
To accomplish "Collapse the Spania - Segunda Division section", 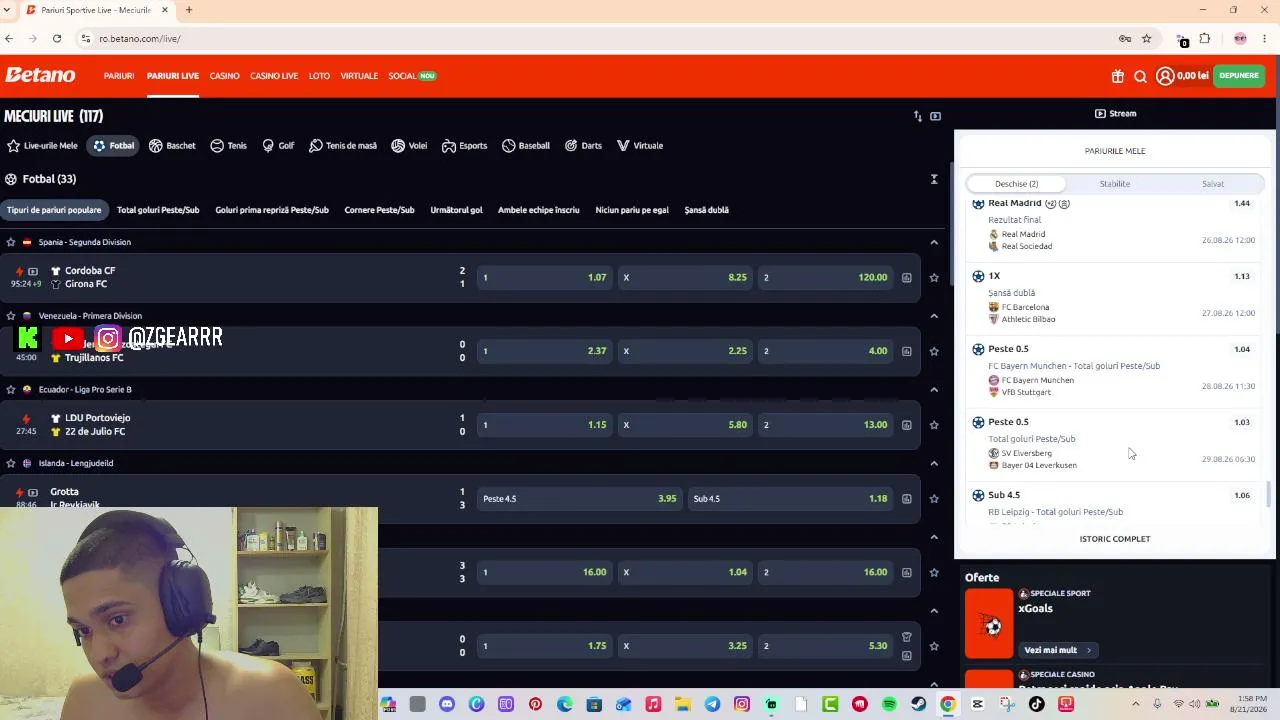I will 934,242.
